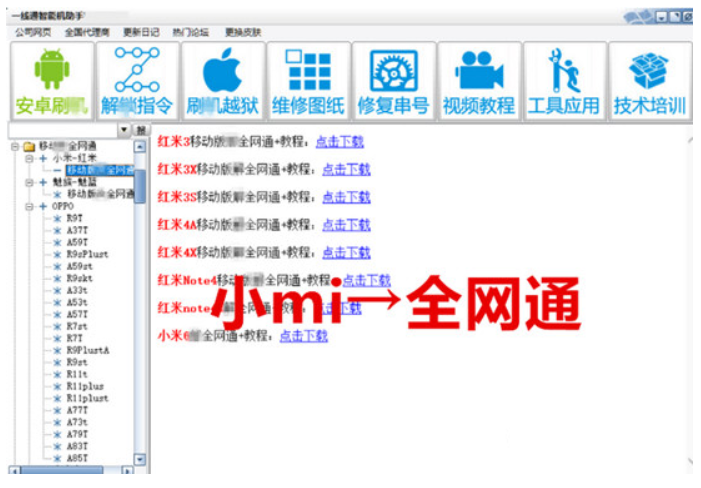Select the OPPO R9T tree item
Image resolution: width=701 pixels, height=488 pixels.
click(75, 219)
